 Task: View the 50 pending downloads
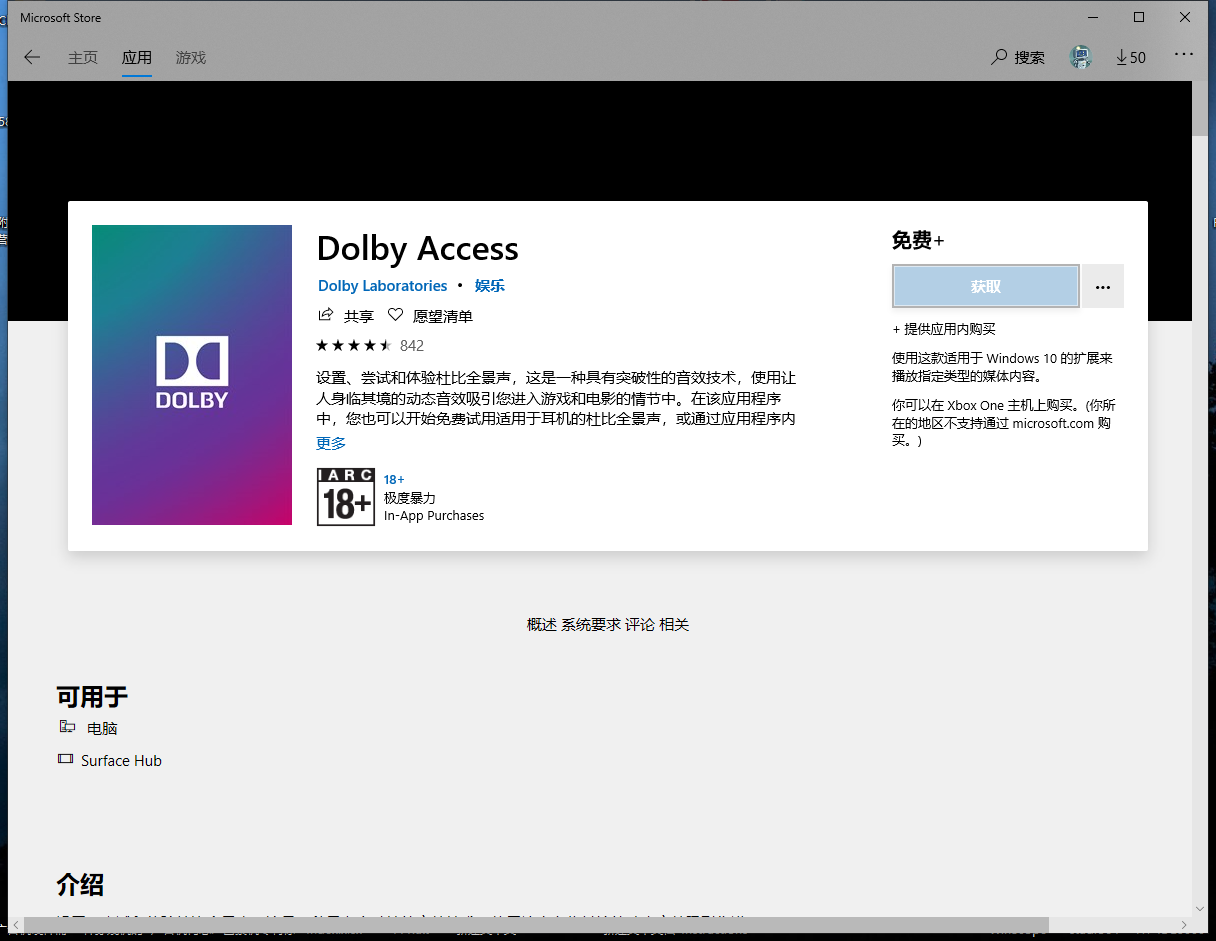click(1131, 57)
